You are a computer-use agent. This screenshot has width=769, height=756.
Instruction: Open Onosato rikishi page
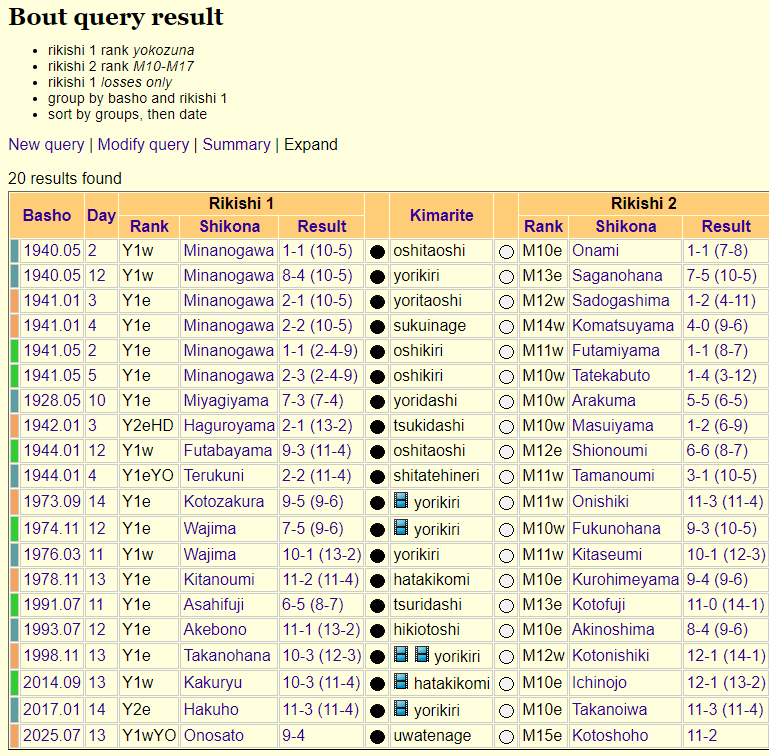[214, 735]
